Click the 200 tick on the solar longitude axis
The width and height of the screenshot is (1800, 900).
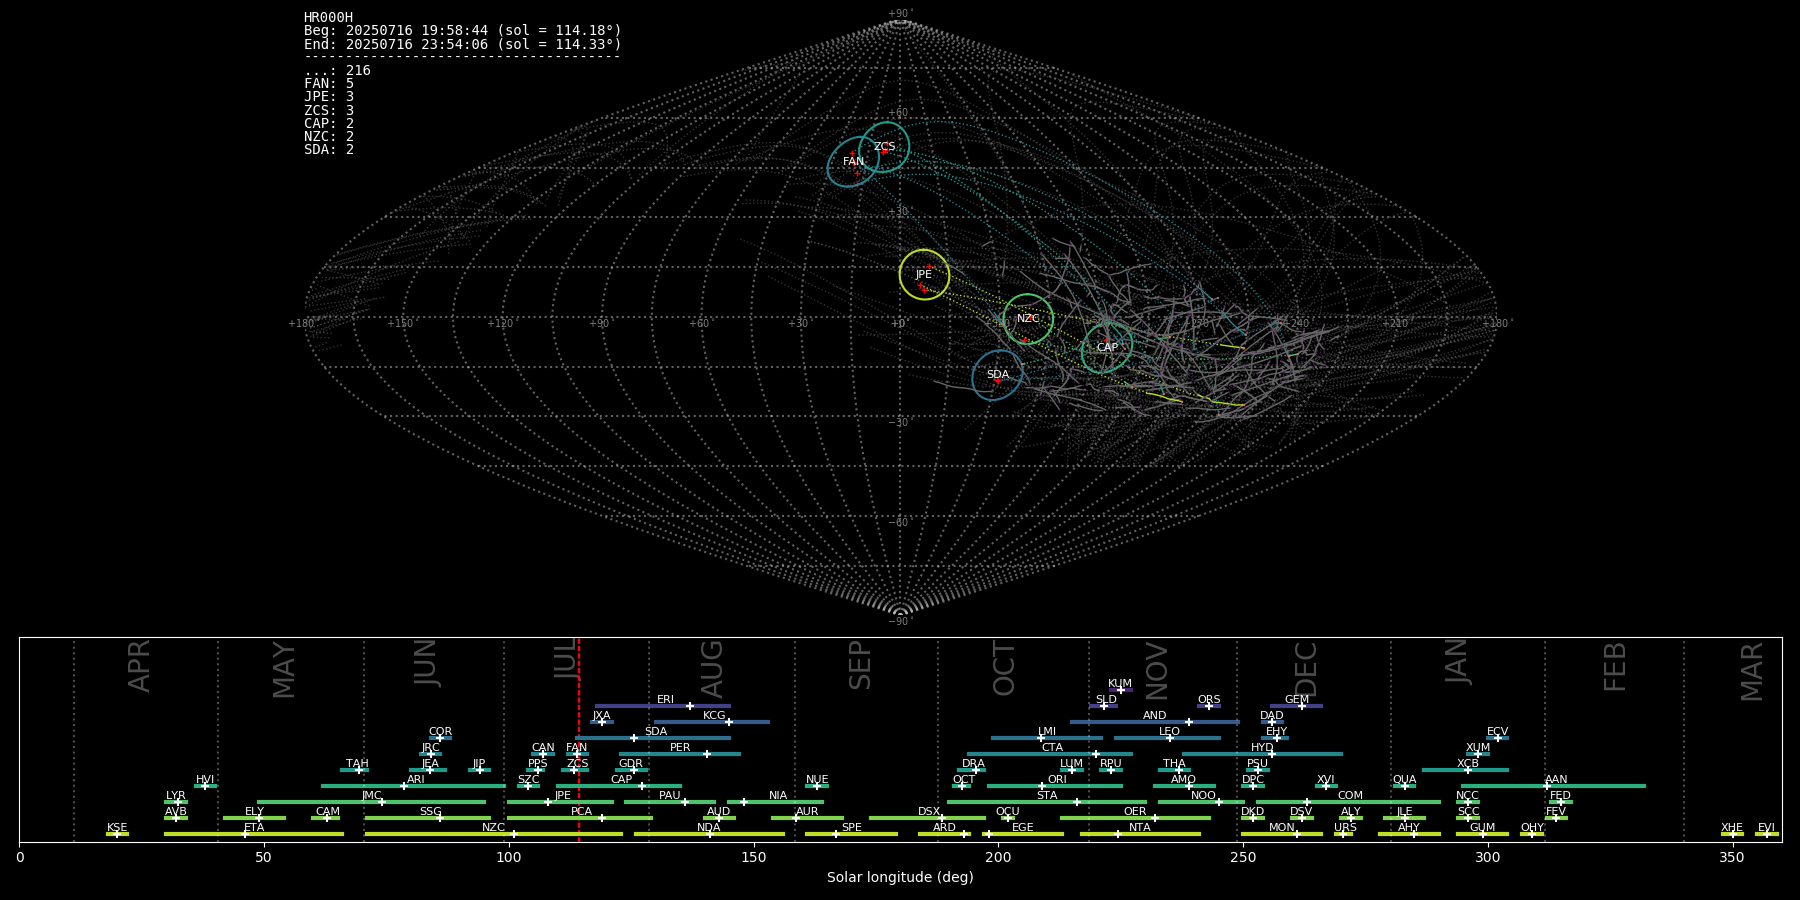998,857
